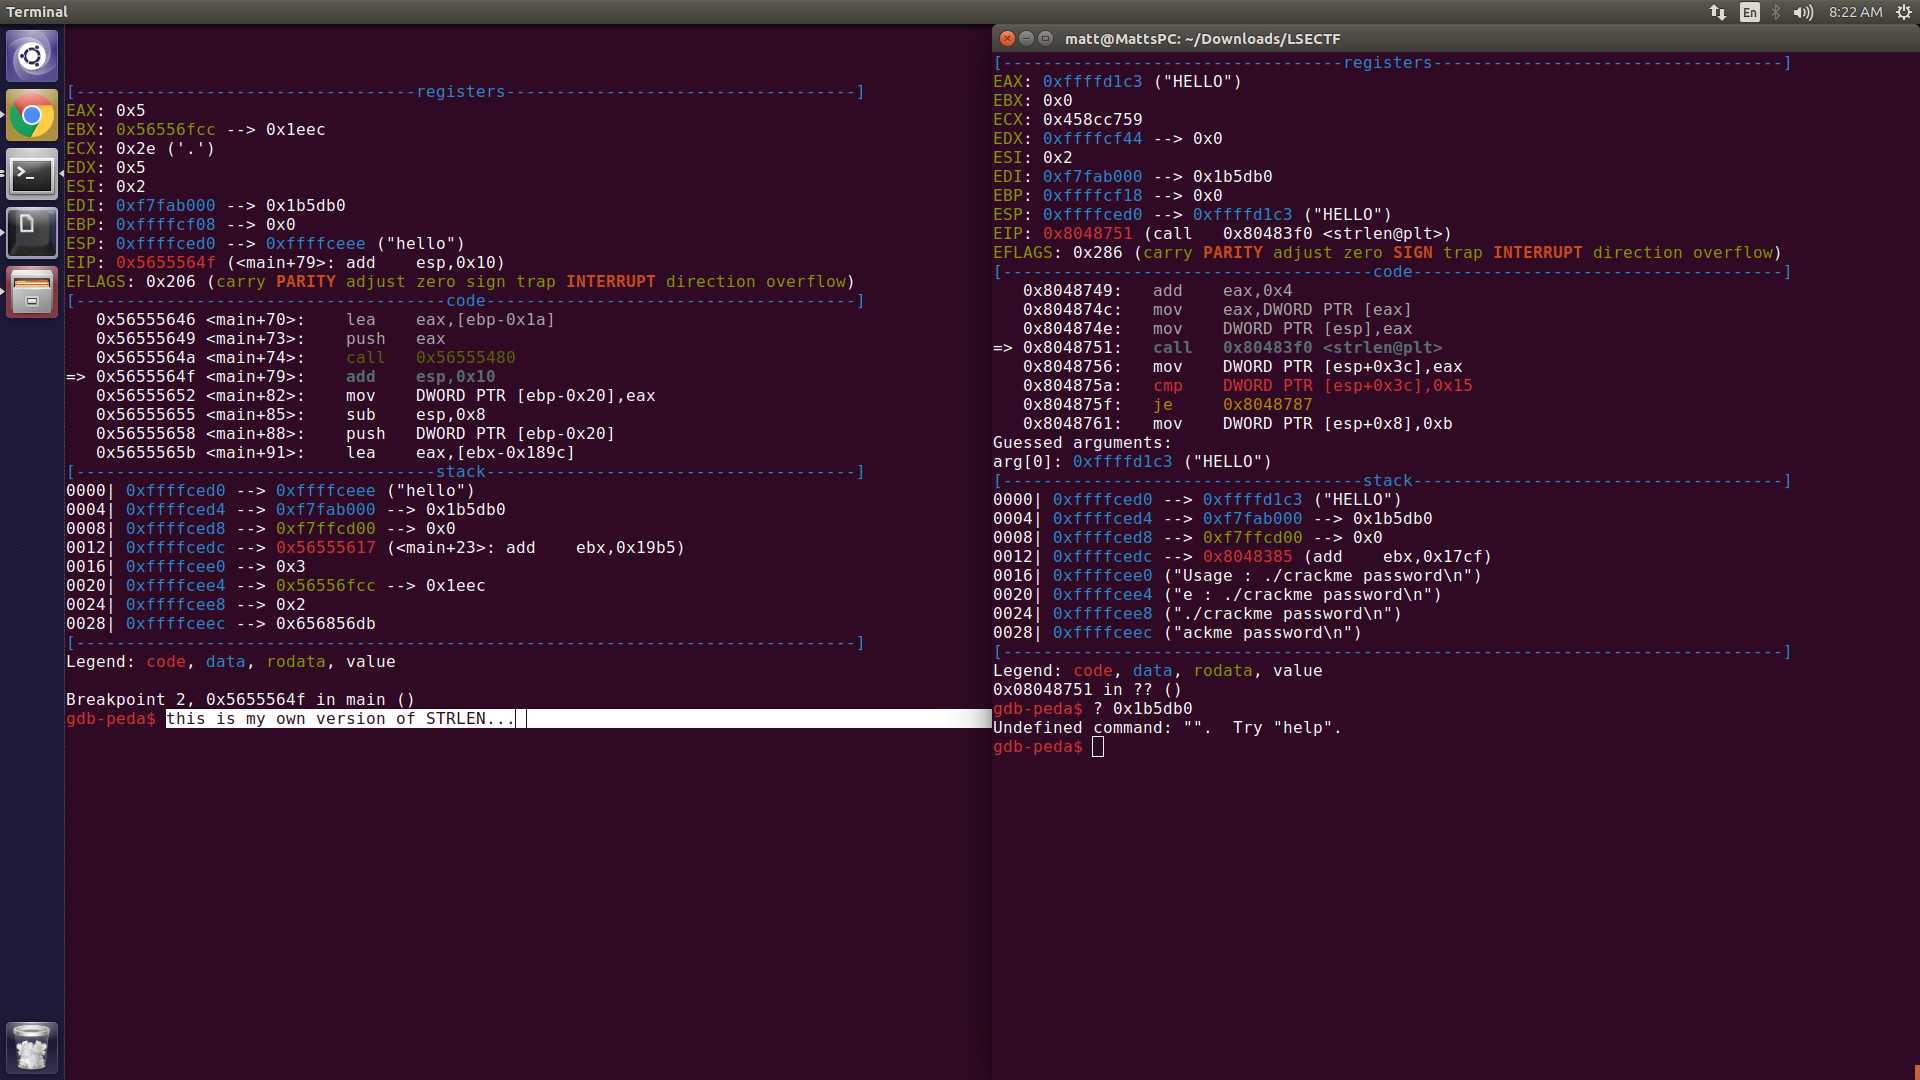Click right stack 0028 'acme password' entry
The image size is (1920, 1080).
click(1178, 633)
